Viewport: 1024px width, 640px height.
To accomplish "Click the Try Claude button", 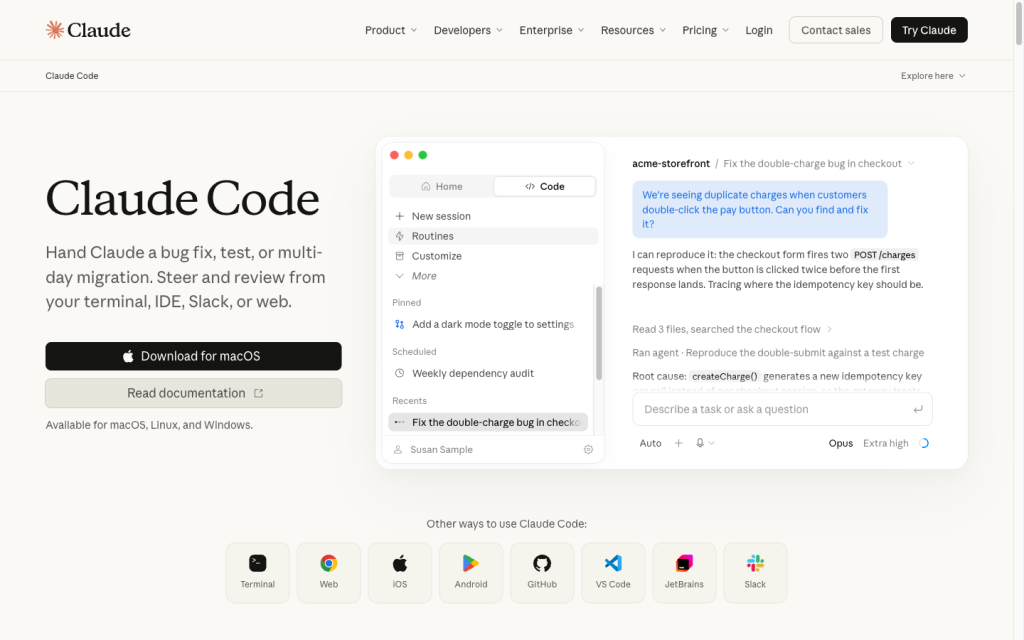I will tap(929, 30).
